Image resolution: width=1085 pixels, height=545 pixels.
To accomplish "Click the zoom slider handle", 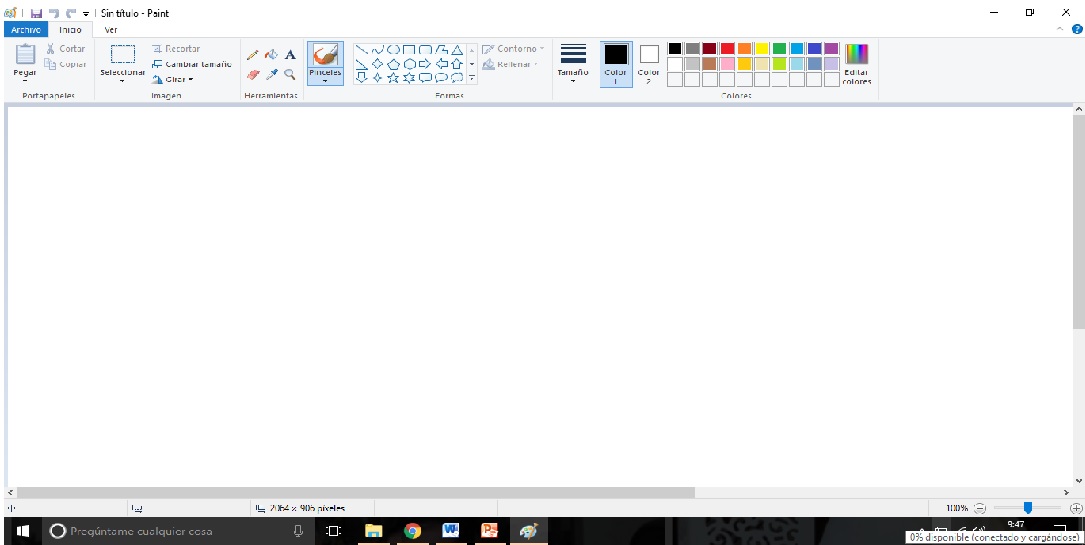I will (1028, 508).
